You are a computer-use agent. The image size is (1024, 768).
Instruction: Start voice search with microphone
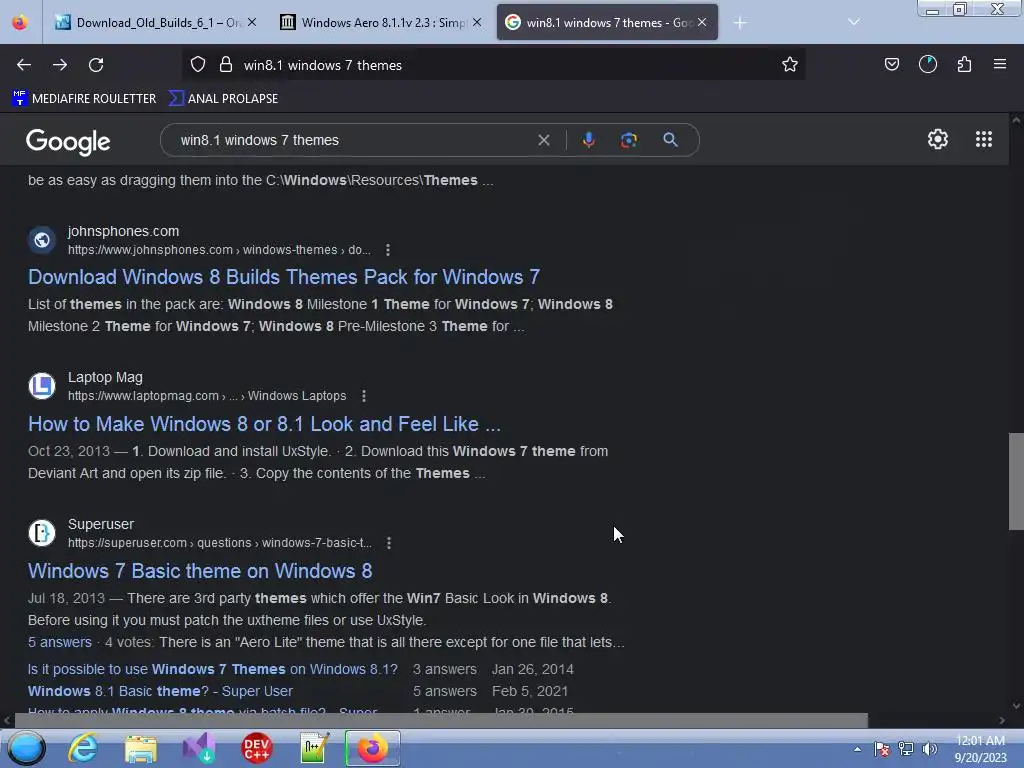(588, 140)
